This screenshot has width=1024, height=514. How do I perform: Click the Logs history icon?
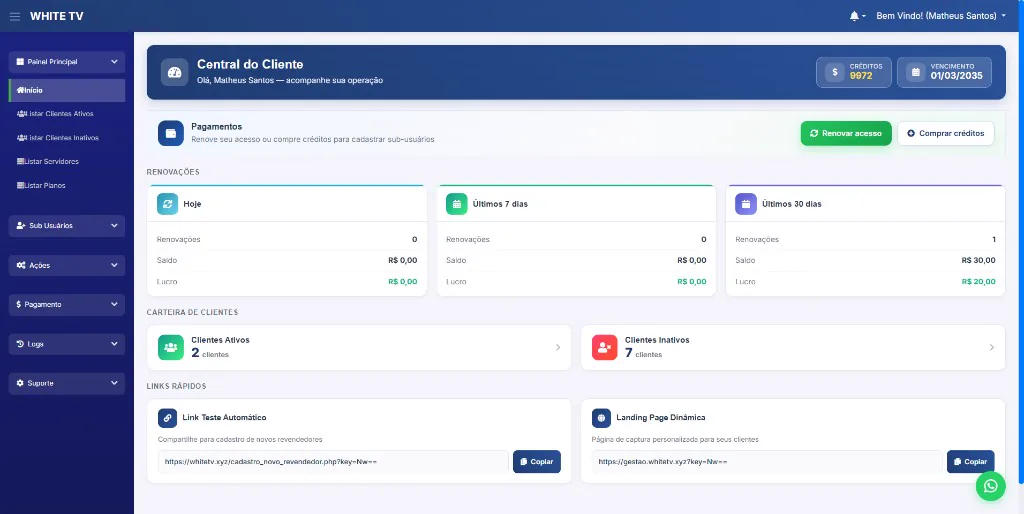click(x=20, y=344)
